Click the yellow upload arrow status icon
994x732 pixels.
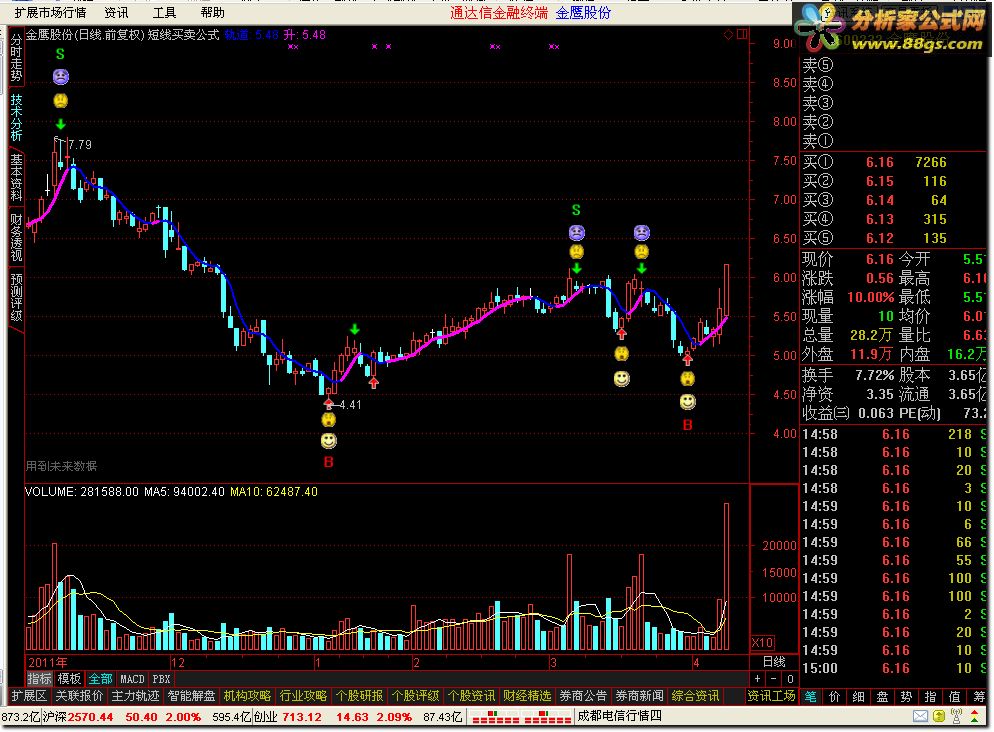(x=939, y=717)
